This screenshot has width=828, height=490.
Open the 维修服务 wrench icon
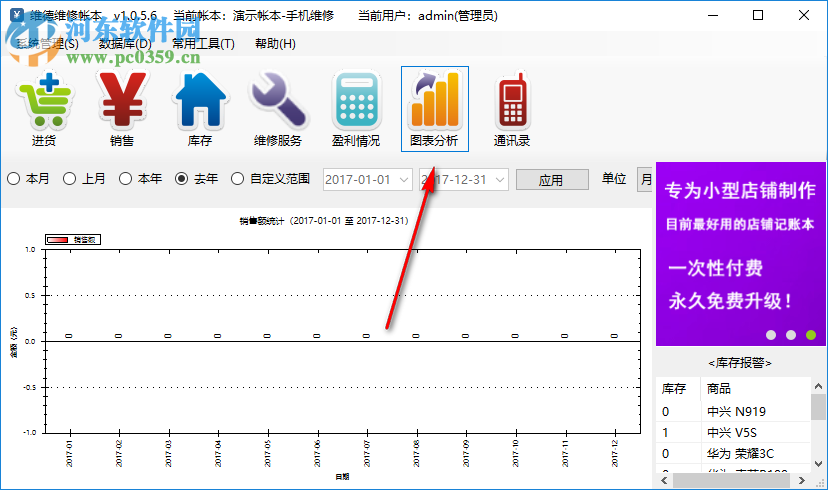[278, 109]
